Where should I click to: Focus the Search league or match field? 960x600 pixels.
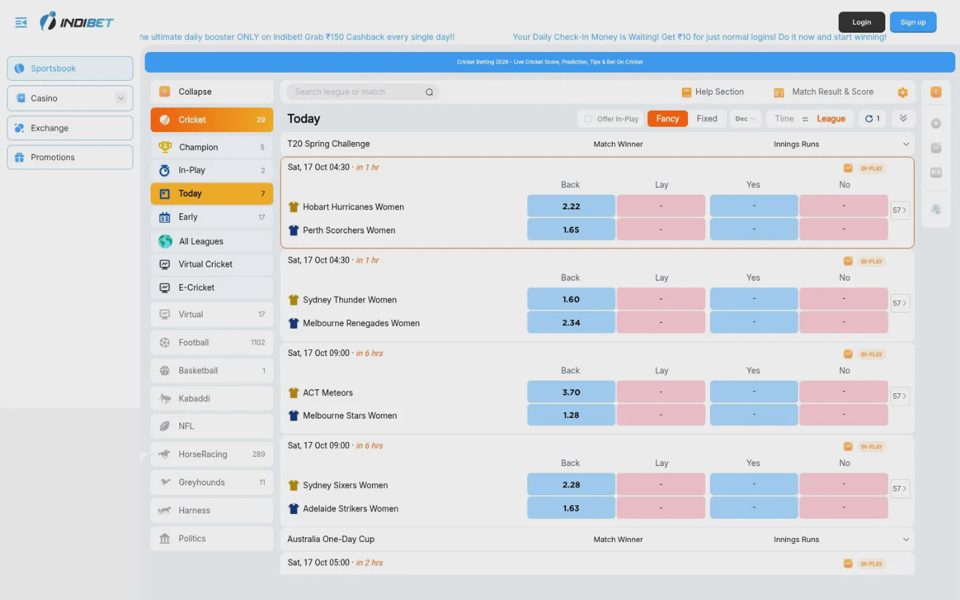pos(362,92)
